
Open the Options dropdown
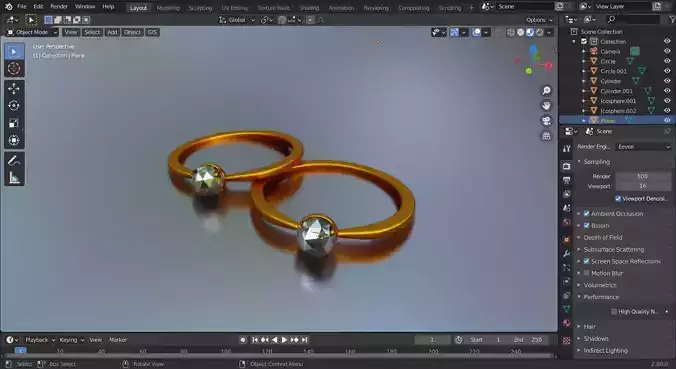click(539, 20)
